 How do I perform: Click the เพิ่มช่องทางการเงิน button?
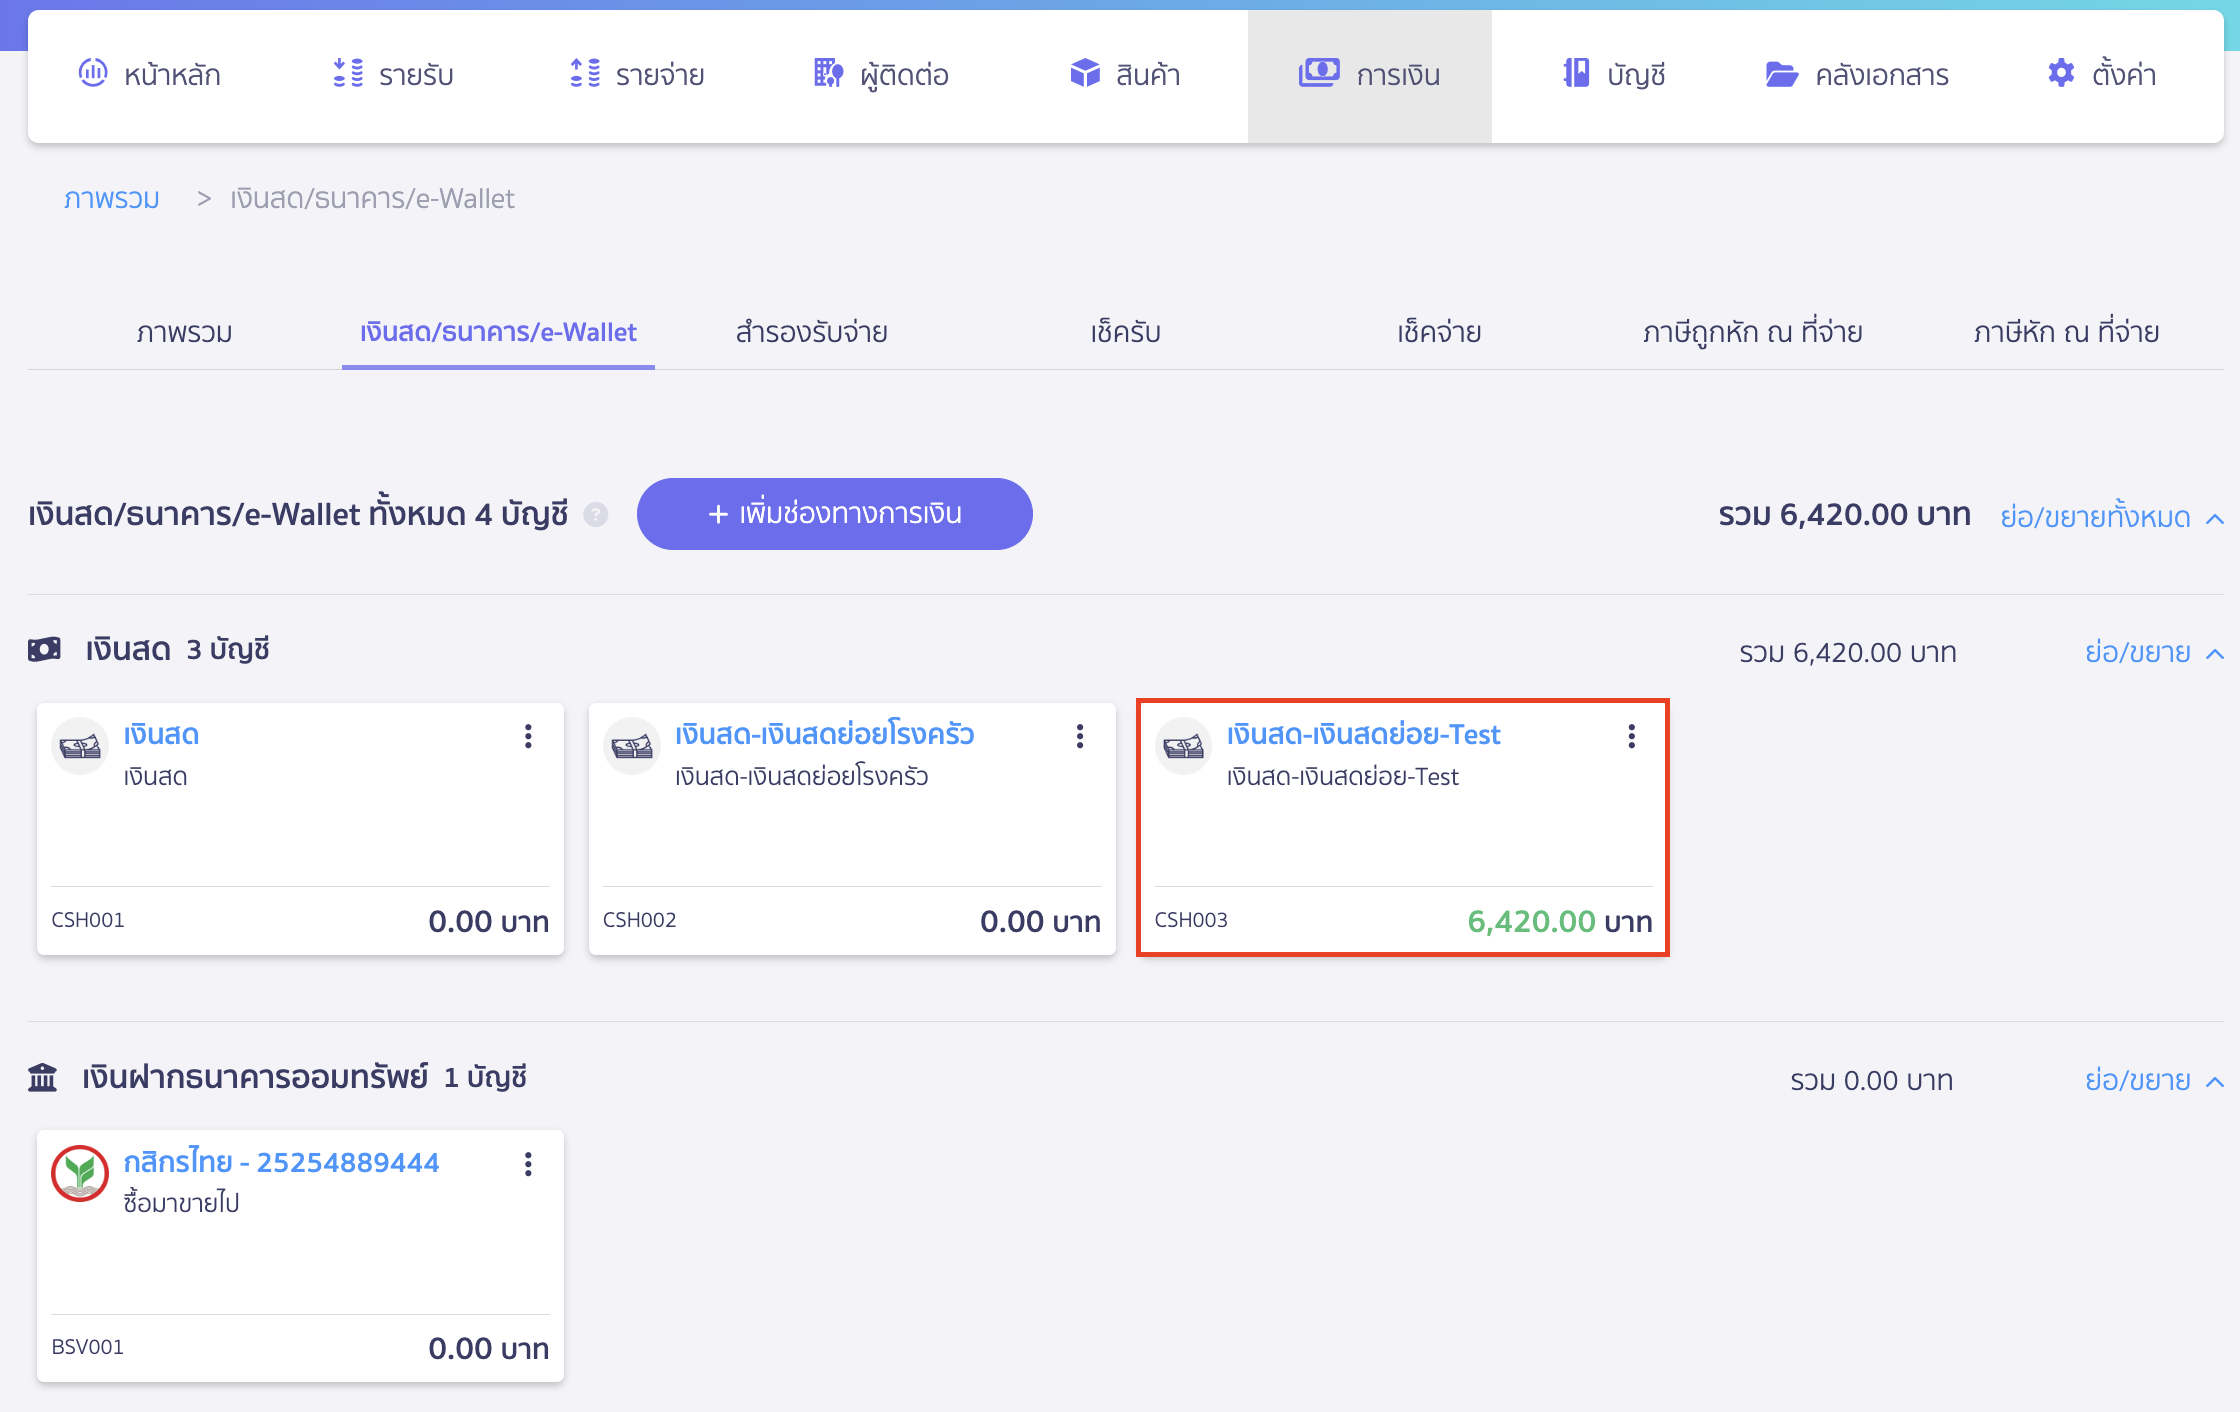point(835,514)
